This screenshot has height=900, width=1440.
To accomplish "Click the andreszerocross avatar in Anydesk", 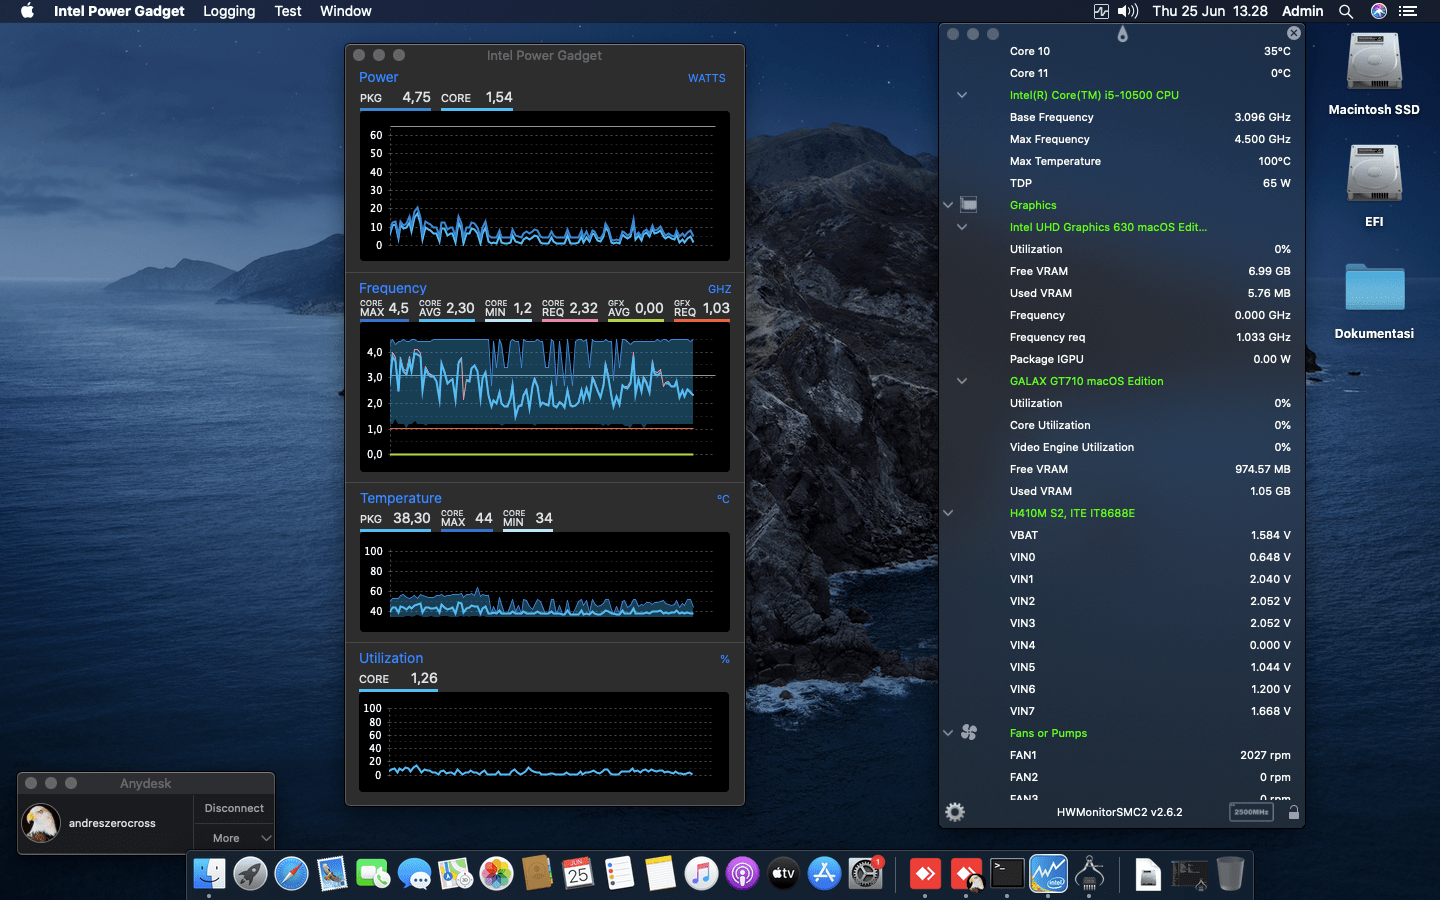I will [41, 823].
